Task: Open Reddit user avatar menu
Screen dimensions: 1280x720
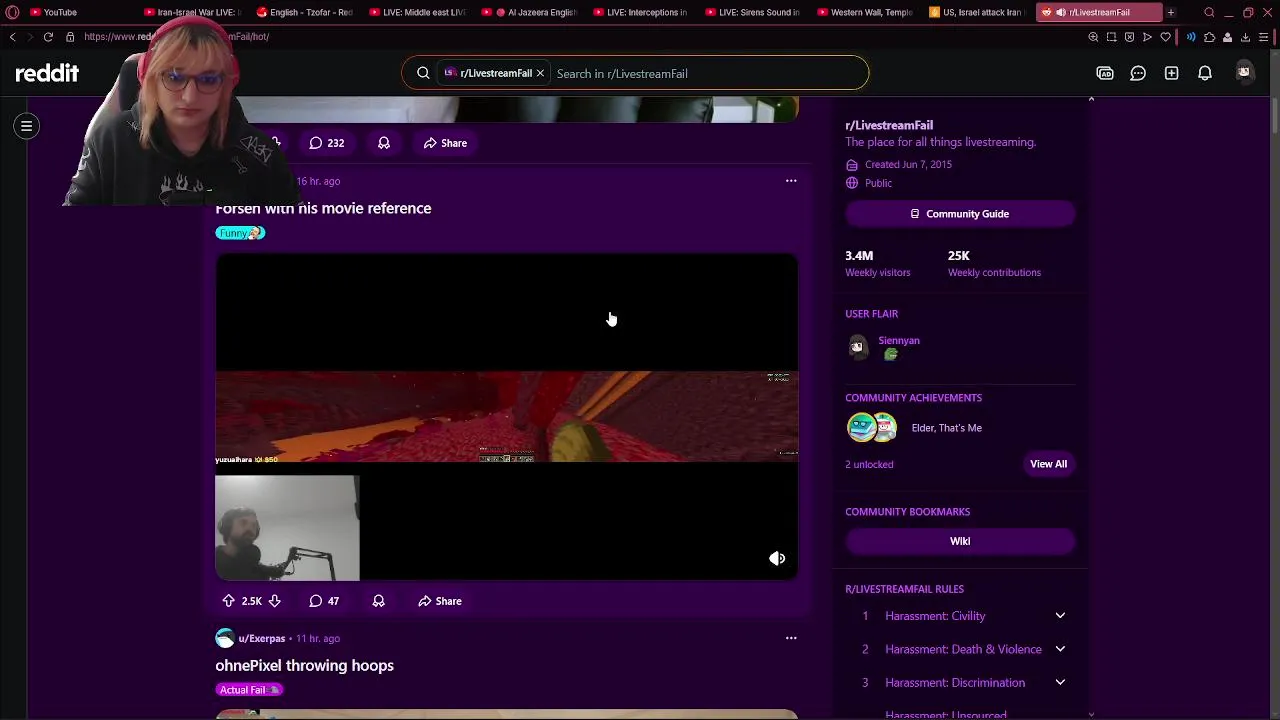Action: [x=1244, y=73]
